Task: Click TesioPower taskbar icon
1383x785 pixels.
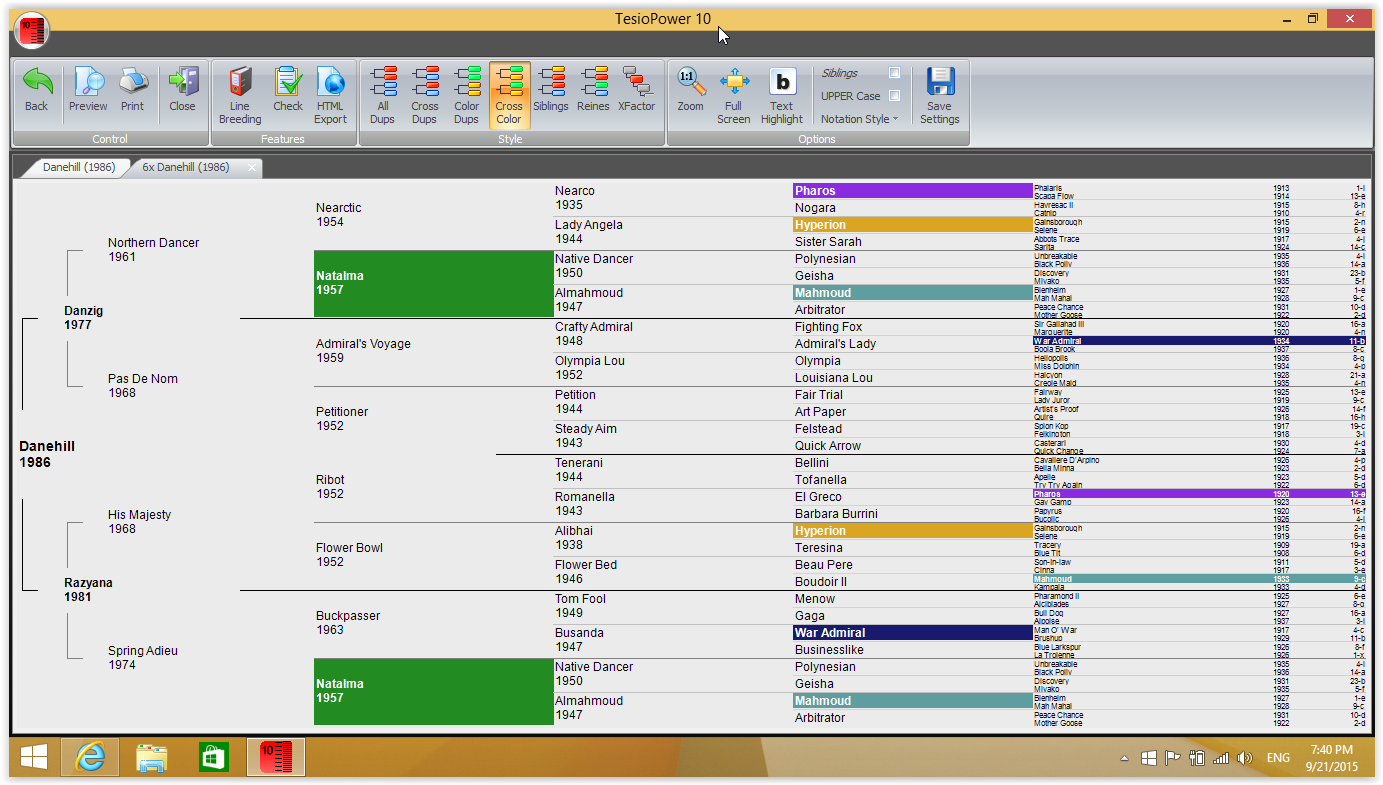Action: (275, 758)
